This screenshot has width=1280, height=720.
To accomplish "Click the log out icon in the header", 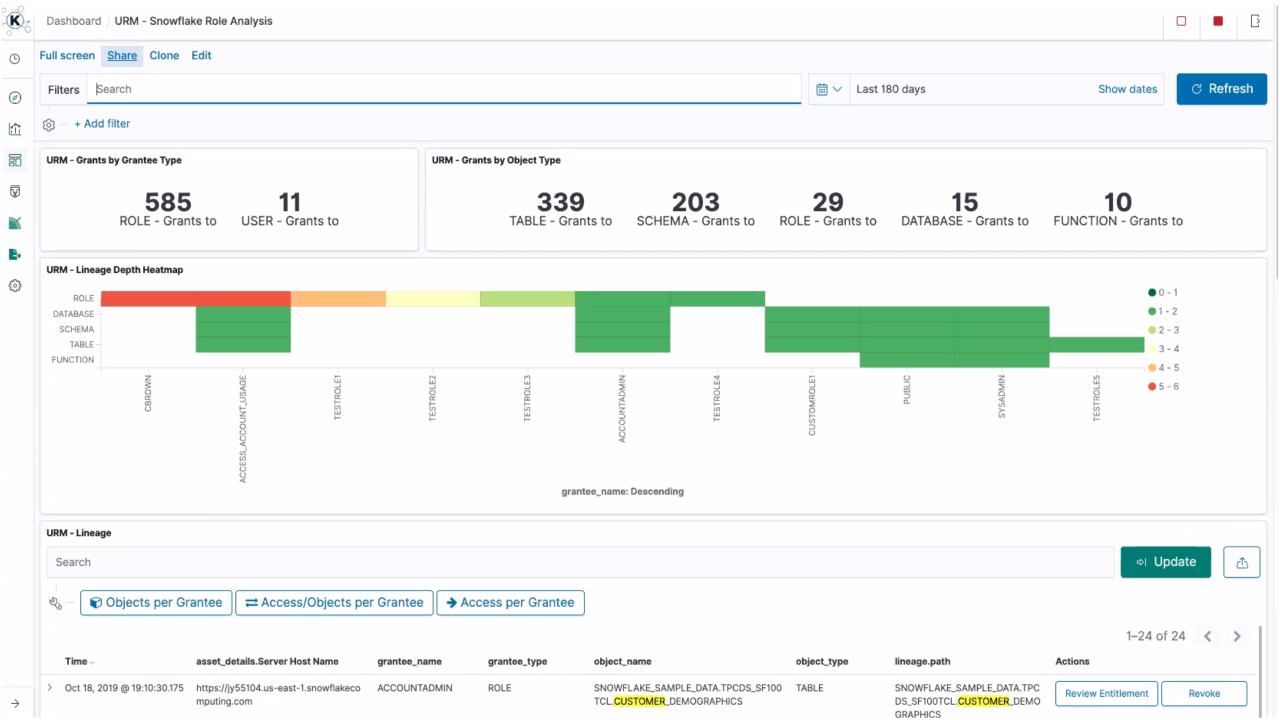I will point(1255,21).
